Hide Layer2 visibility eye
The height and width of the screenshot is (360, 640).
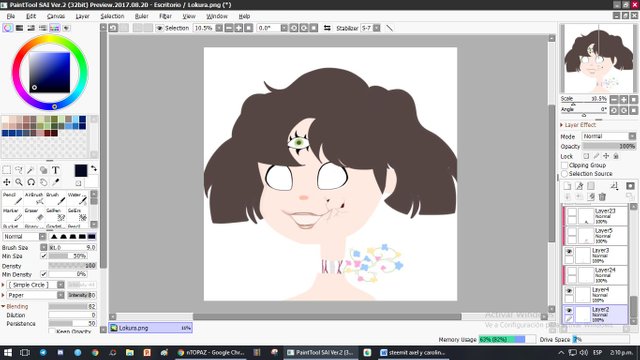(x=569, y=310)
